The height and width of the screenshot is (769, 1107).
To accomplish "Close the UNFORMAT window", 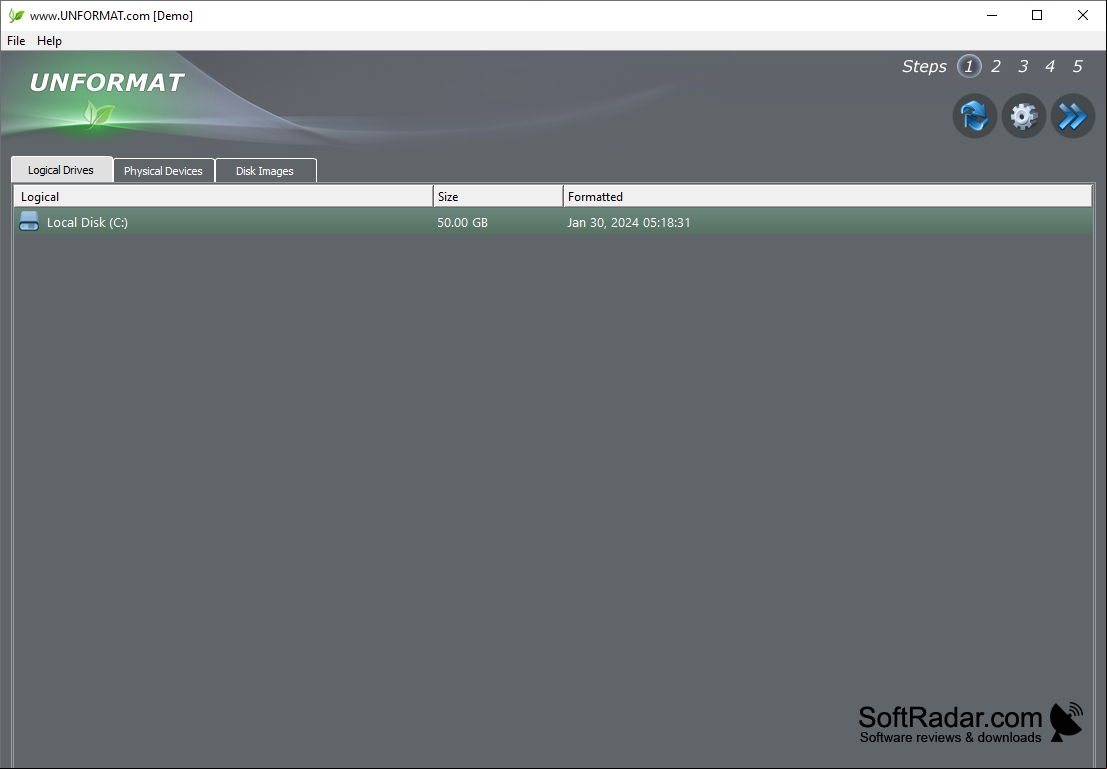I will pos(1082,16).
